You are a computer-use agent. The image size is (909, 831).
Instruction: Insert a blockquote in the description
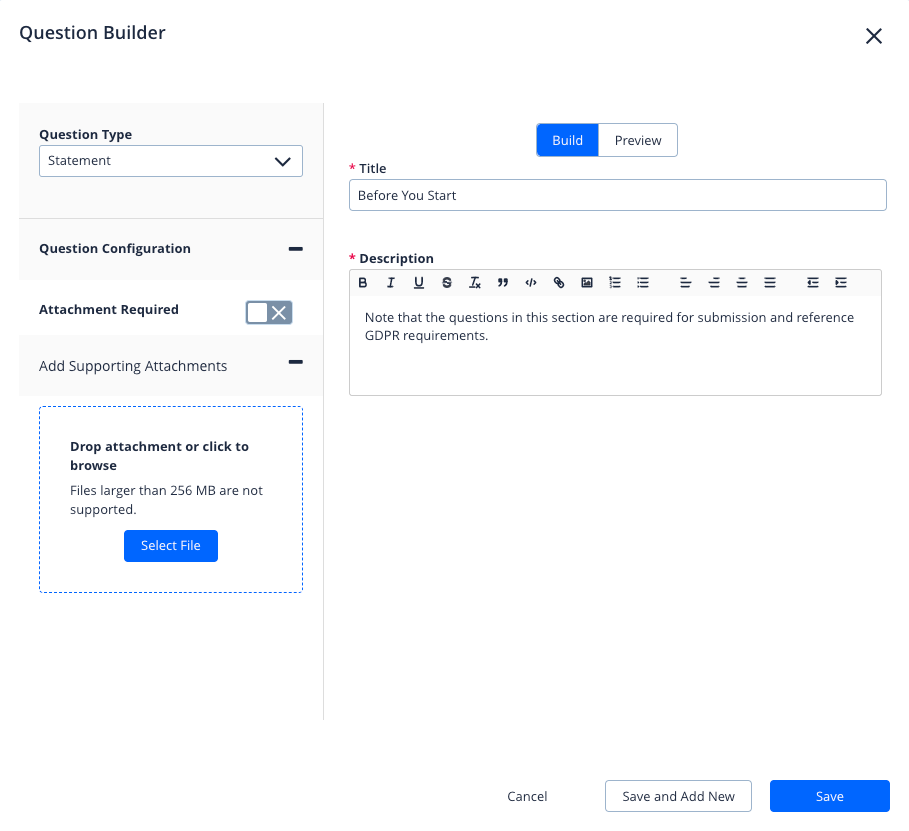(x=503, y=283)
